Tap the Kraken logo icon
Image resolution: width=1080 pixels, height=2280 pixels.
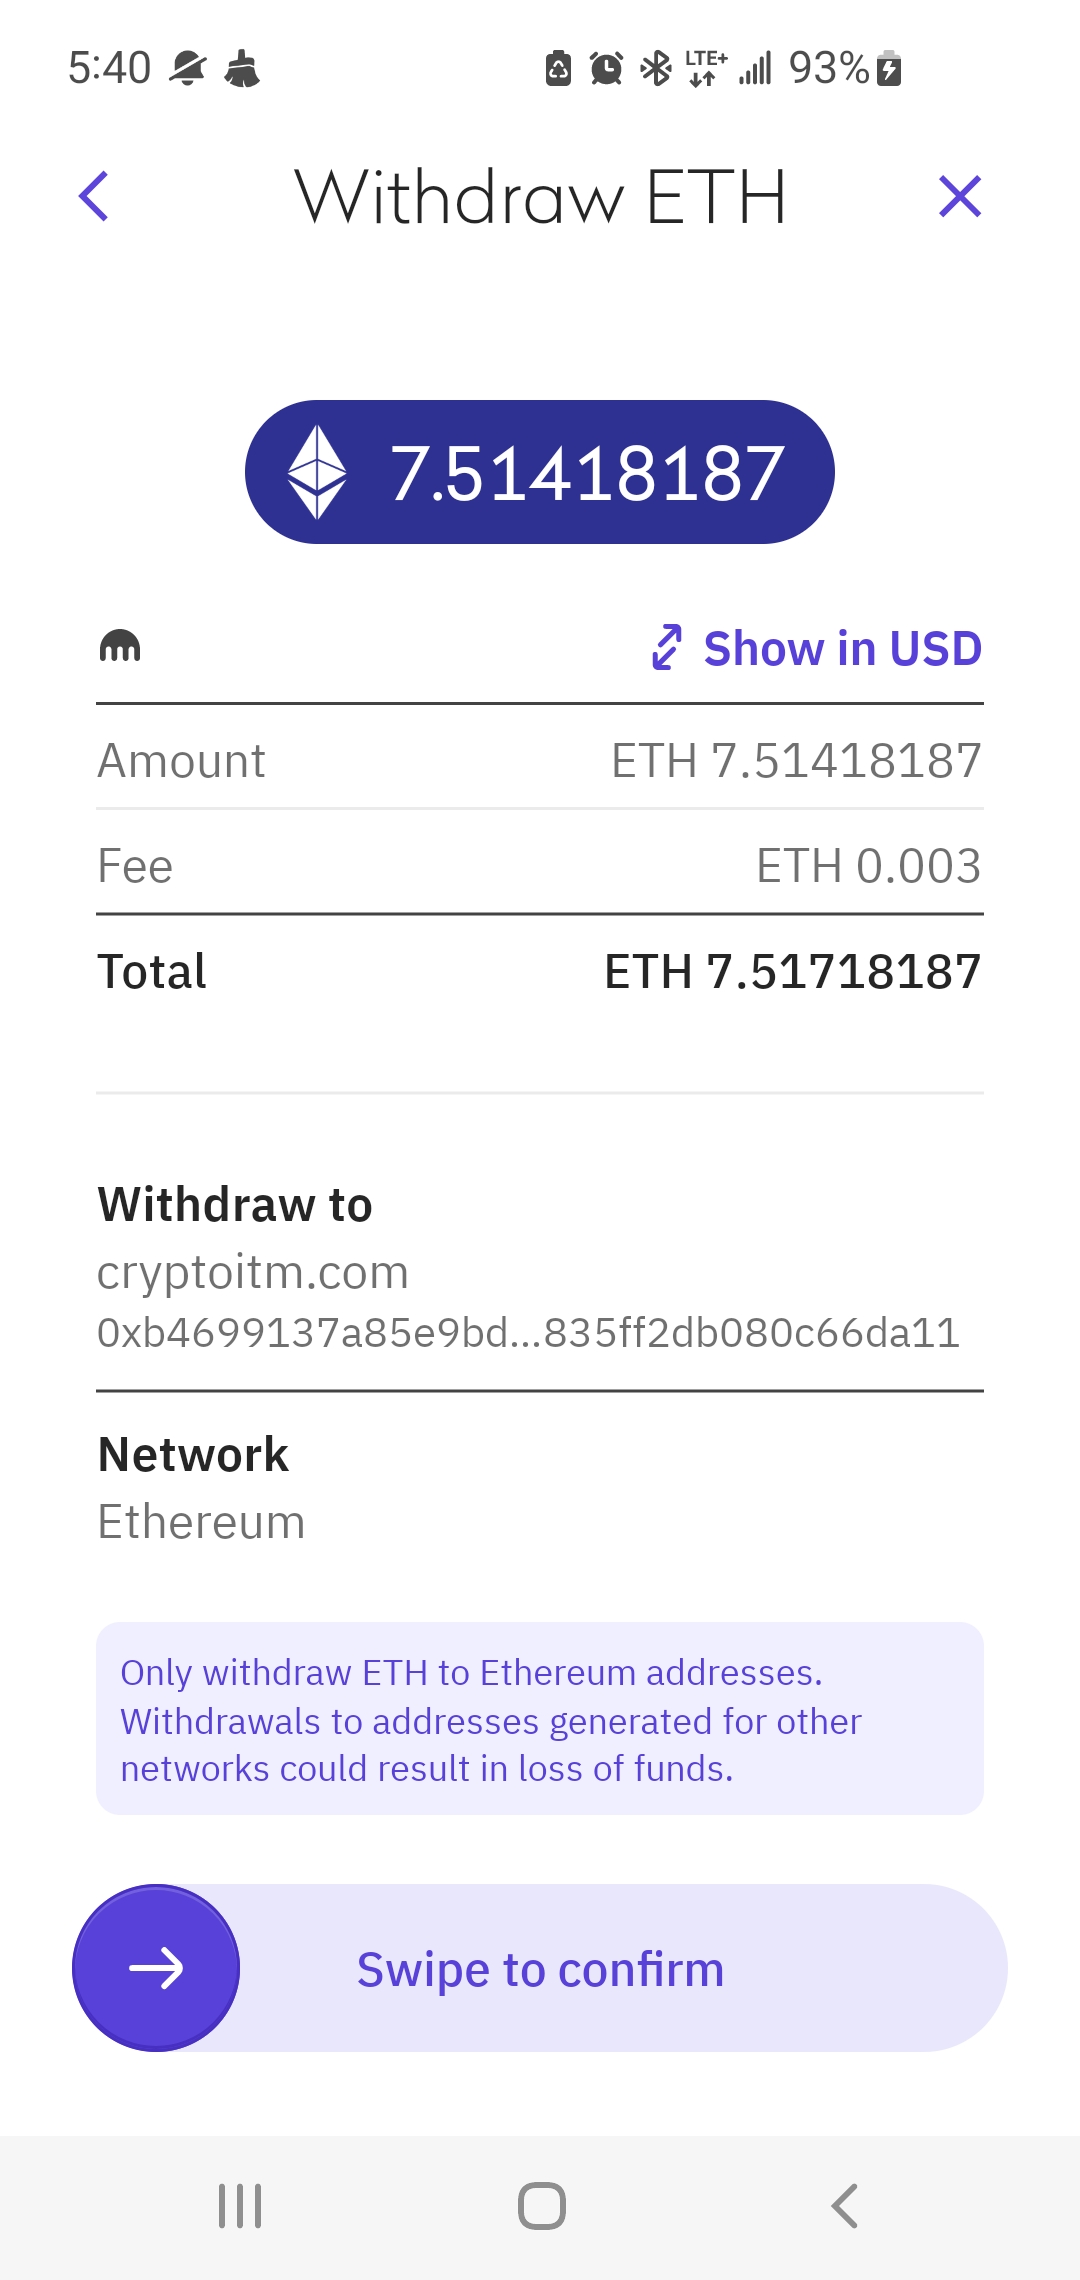tap(120, 647)
